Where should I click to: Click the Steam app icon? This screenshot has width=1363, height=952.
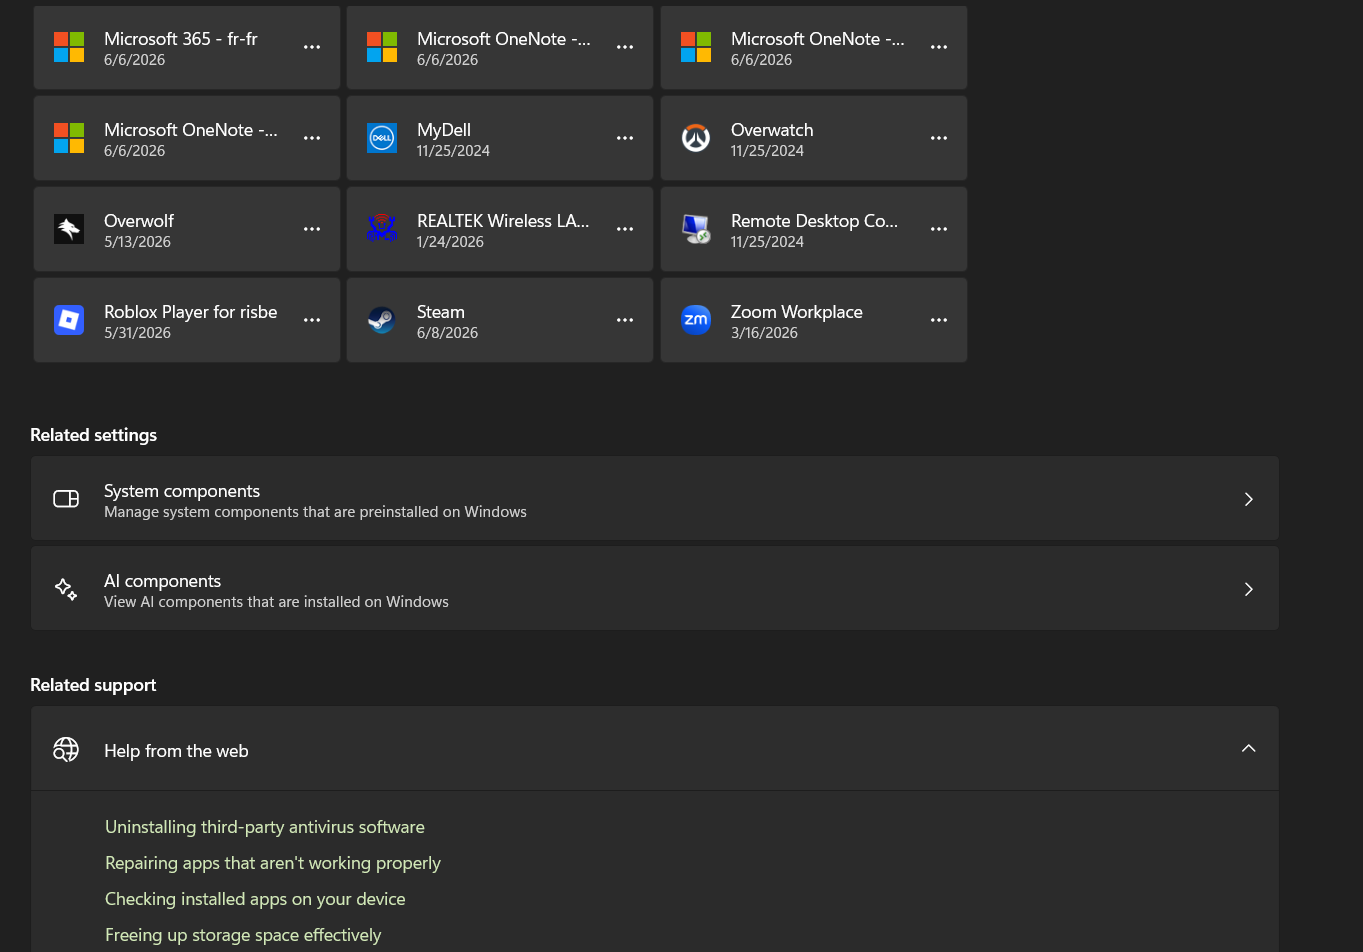(x=382, y=320)
